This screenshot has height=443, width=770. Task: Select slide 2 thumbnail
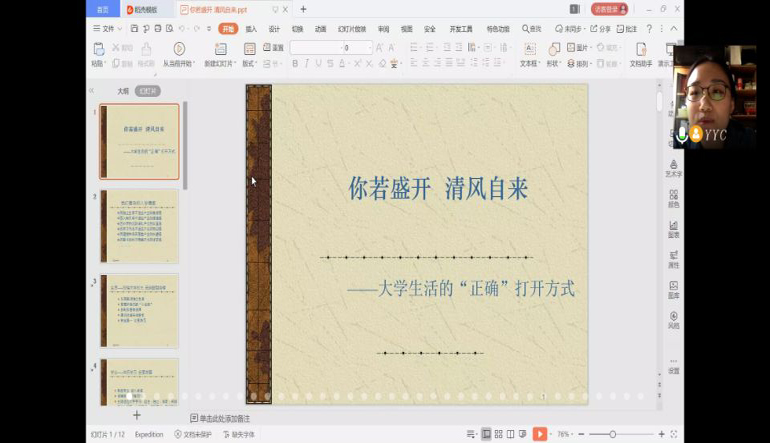click(139, 226)
